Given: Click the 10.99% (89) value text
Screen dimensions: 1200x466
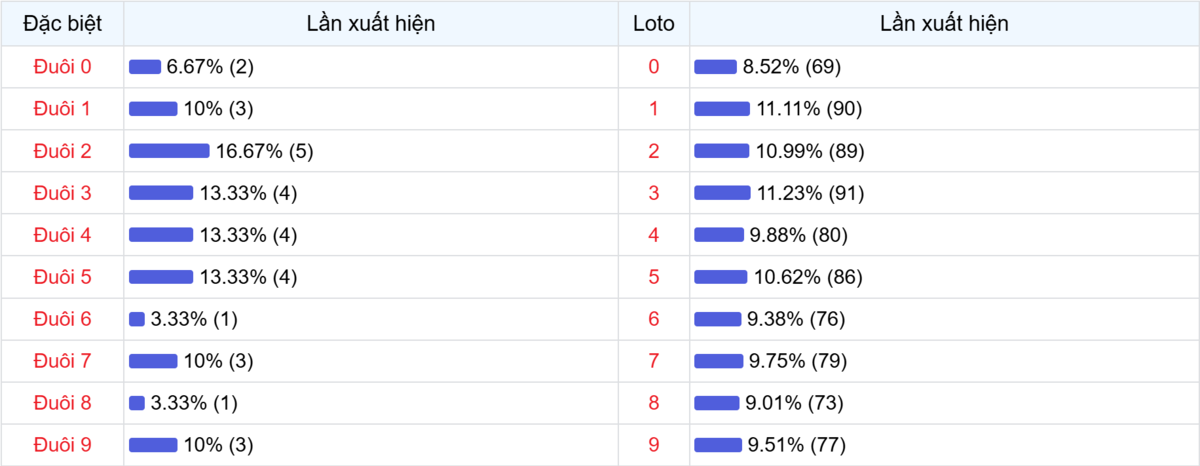Looking at the screenshot, I should (809, 151).
